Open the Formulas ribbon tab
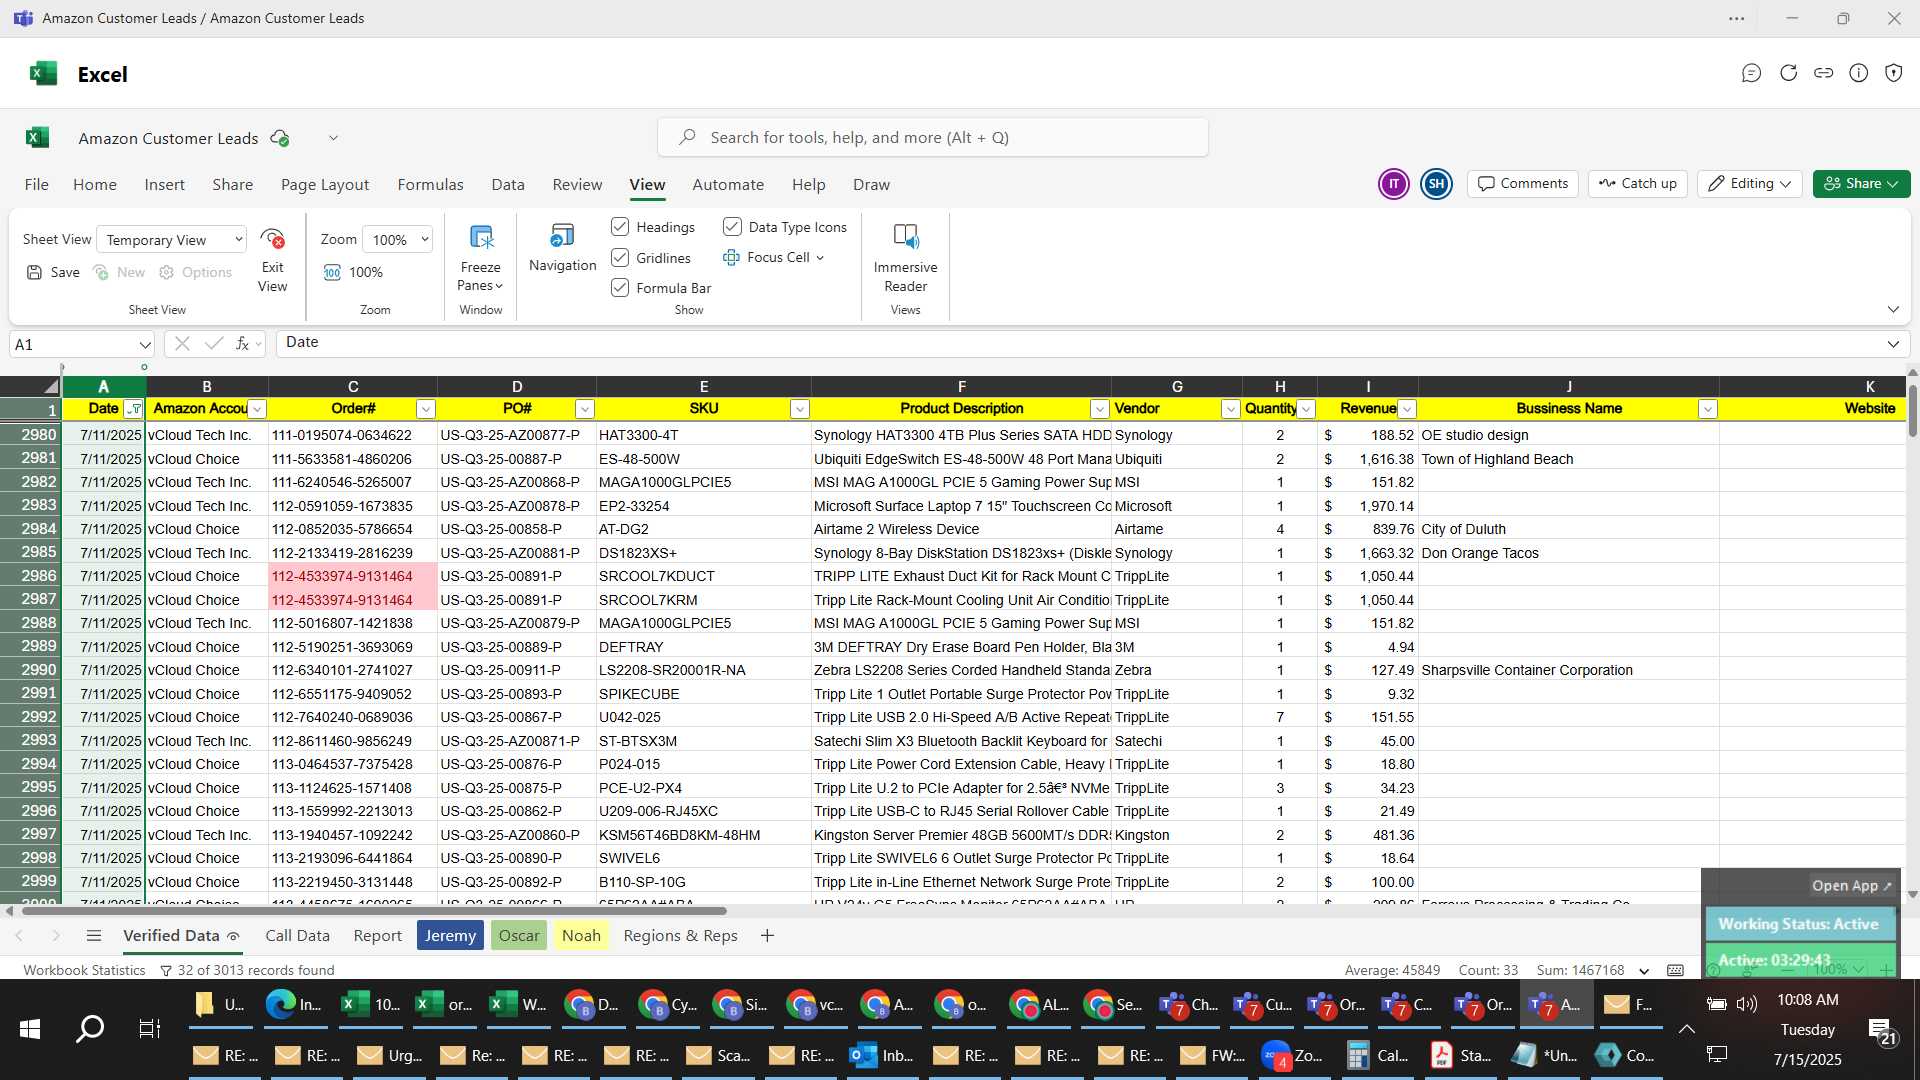1920x1080 pixels. coord(430,184)
